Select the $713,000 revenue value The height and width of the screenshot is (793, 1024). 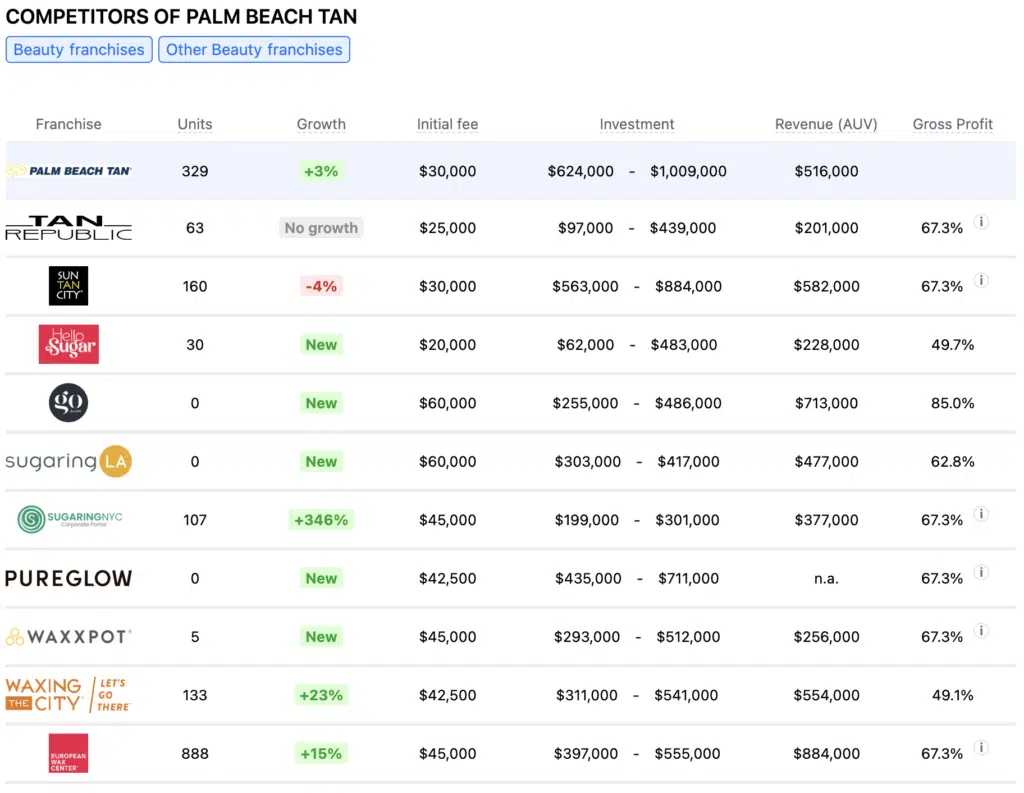pyautogui.click(x=826, y=403)
